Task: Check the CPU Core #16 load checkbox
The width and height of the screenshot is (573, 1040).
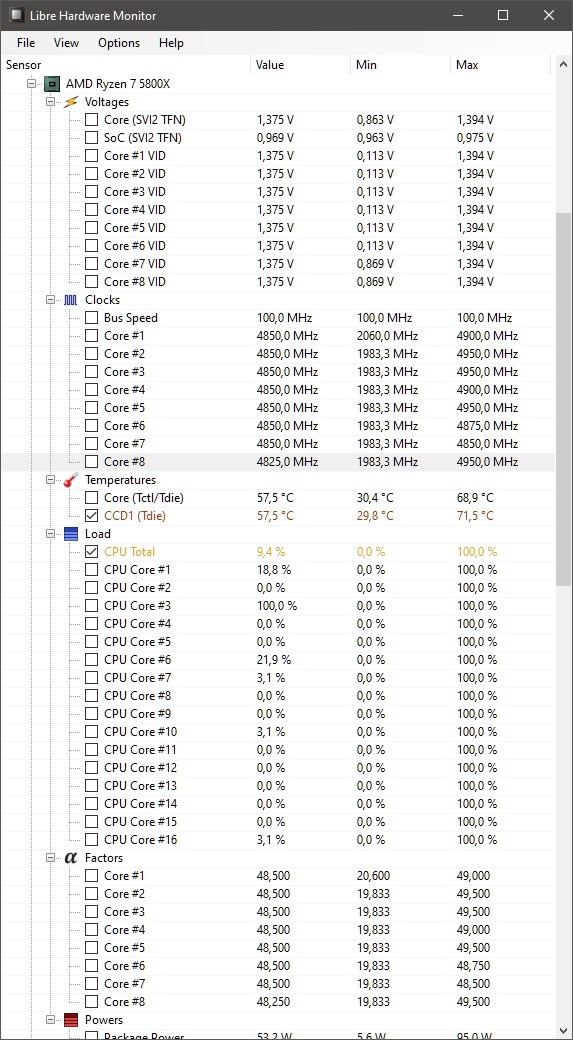Action: [92, 839]
